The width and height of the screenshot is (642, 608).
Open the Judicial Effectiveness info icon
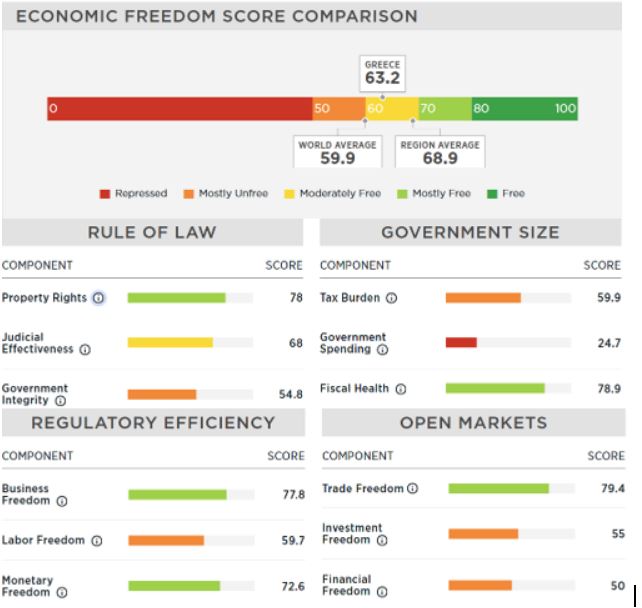[x=85, y=350]
